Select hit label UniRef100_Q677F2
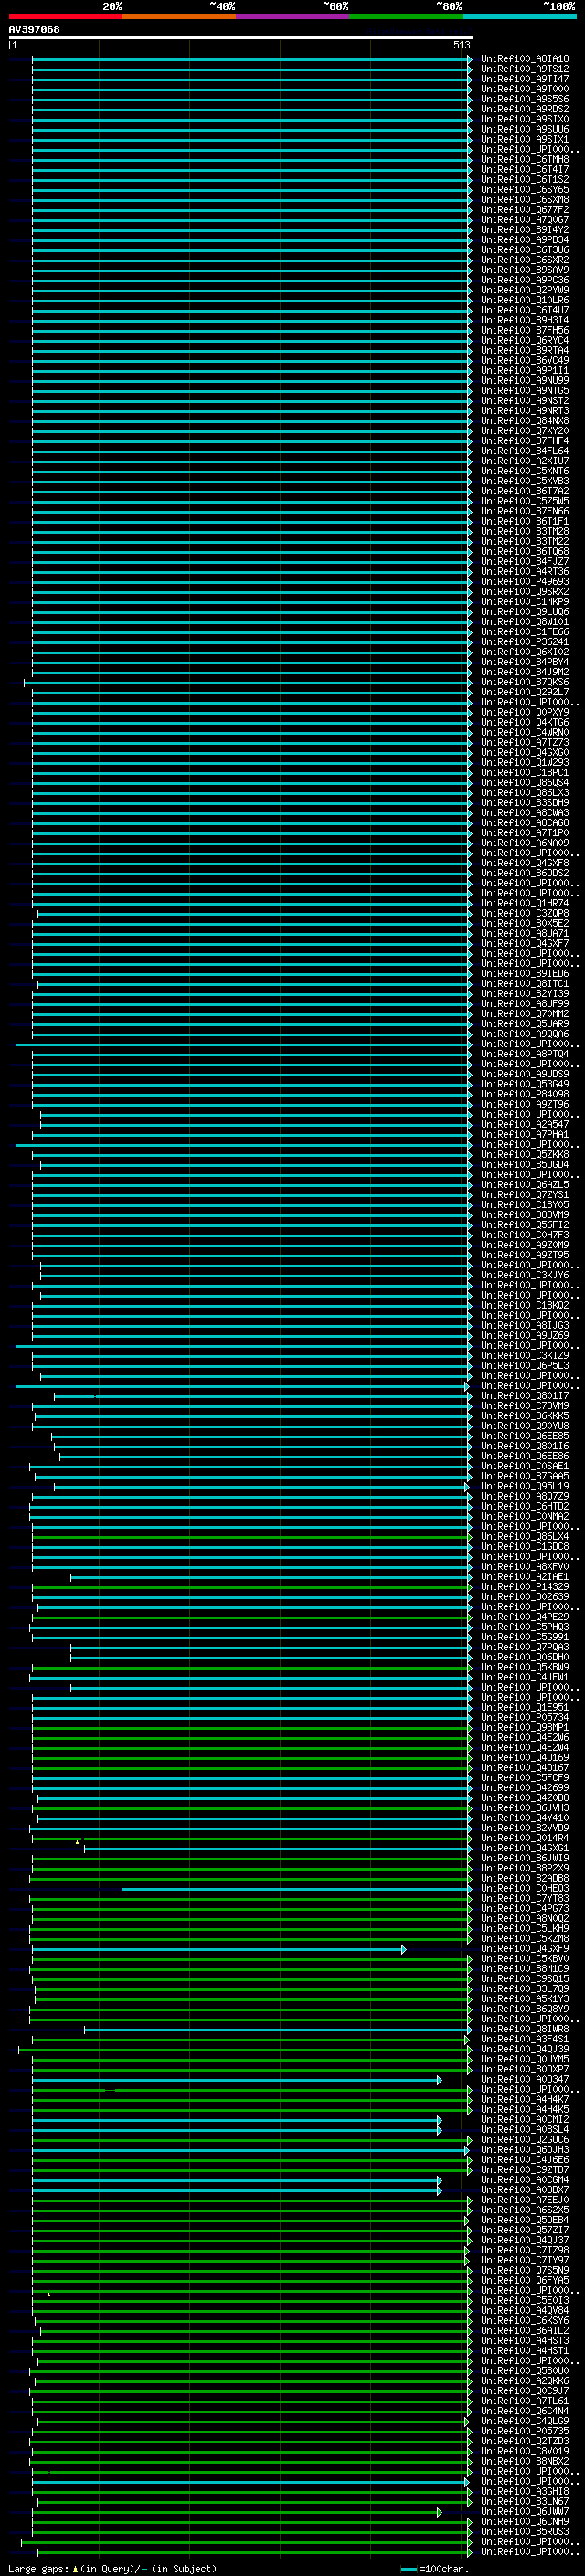 coord(525,210)
